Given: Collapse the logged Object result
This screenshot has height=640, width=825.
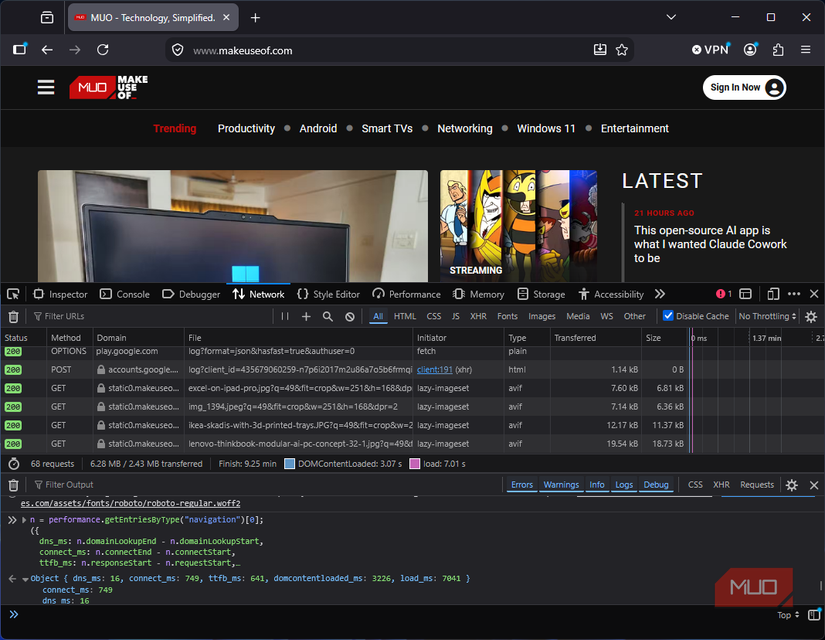Looking at the screenshot, I should coord(25,579).
